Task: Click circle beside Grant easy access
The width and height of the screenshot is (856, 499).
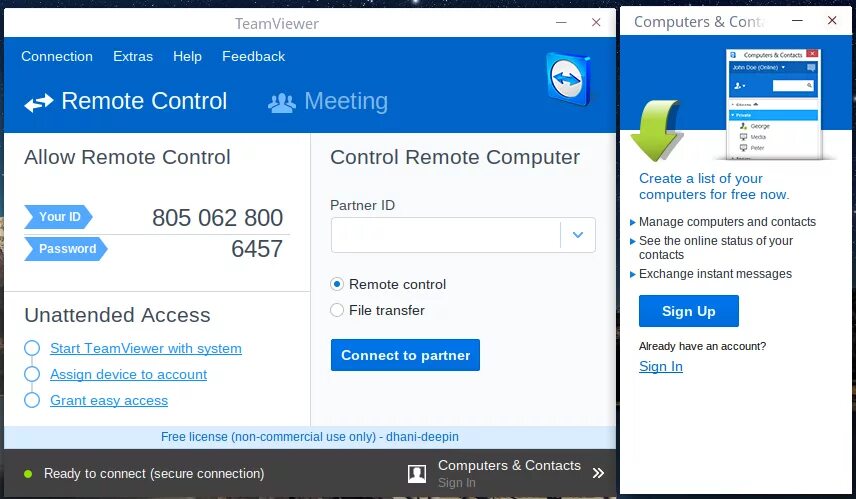Action: 32,400
